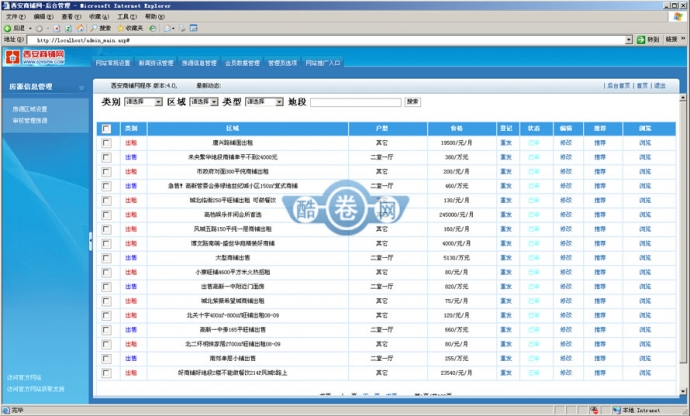The height and width of the screenshot is (416, 690).
Task: Go to browser Home icon
Action: pyautogui.click(x=80, y=28)
